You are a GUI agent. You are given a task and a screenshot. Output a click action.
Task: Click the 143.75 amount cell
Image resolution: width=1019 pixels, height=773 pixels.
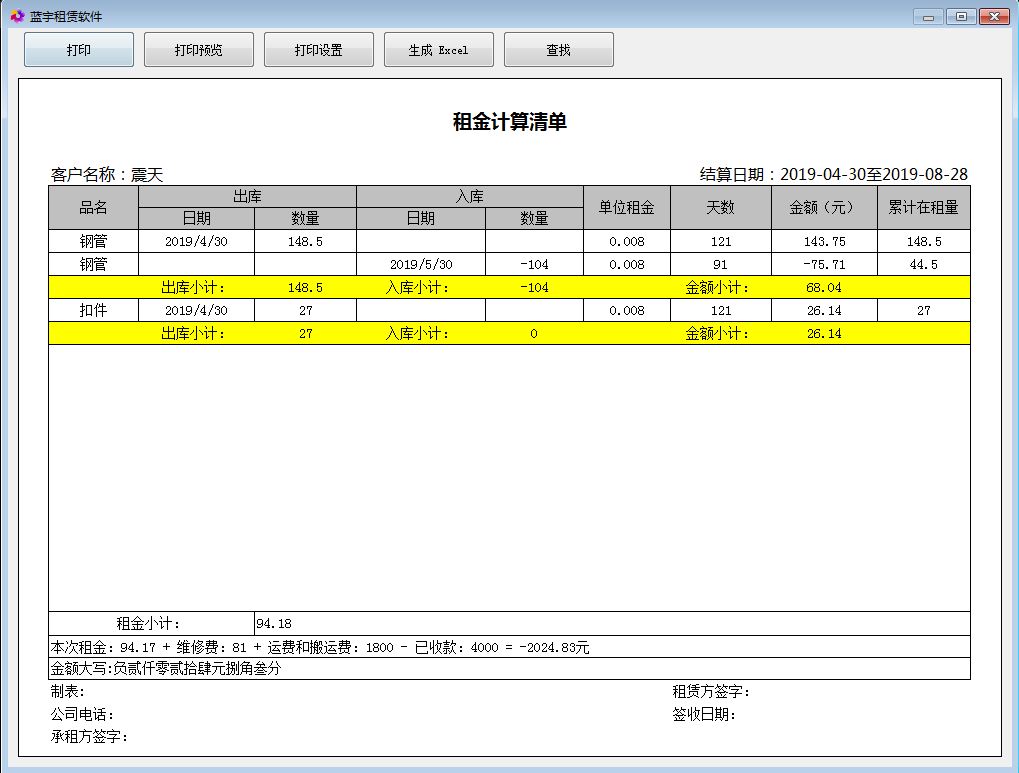pos(824,242)
